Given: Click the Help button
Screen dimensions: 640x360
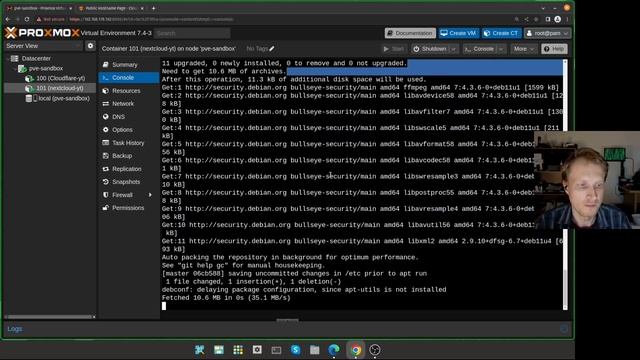Looking at the screenshot, I should click(554, 49).
